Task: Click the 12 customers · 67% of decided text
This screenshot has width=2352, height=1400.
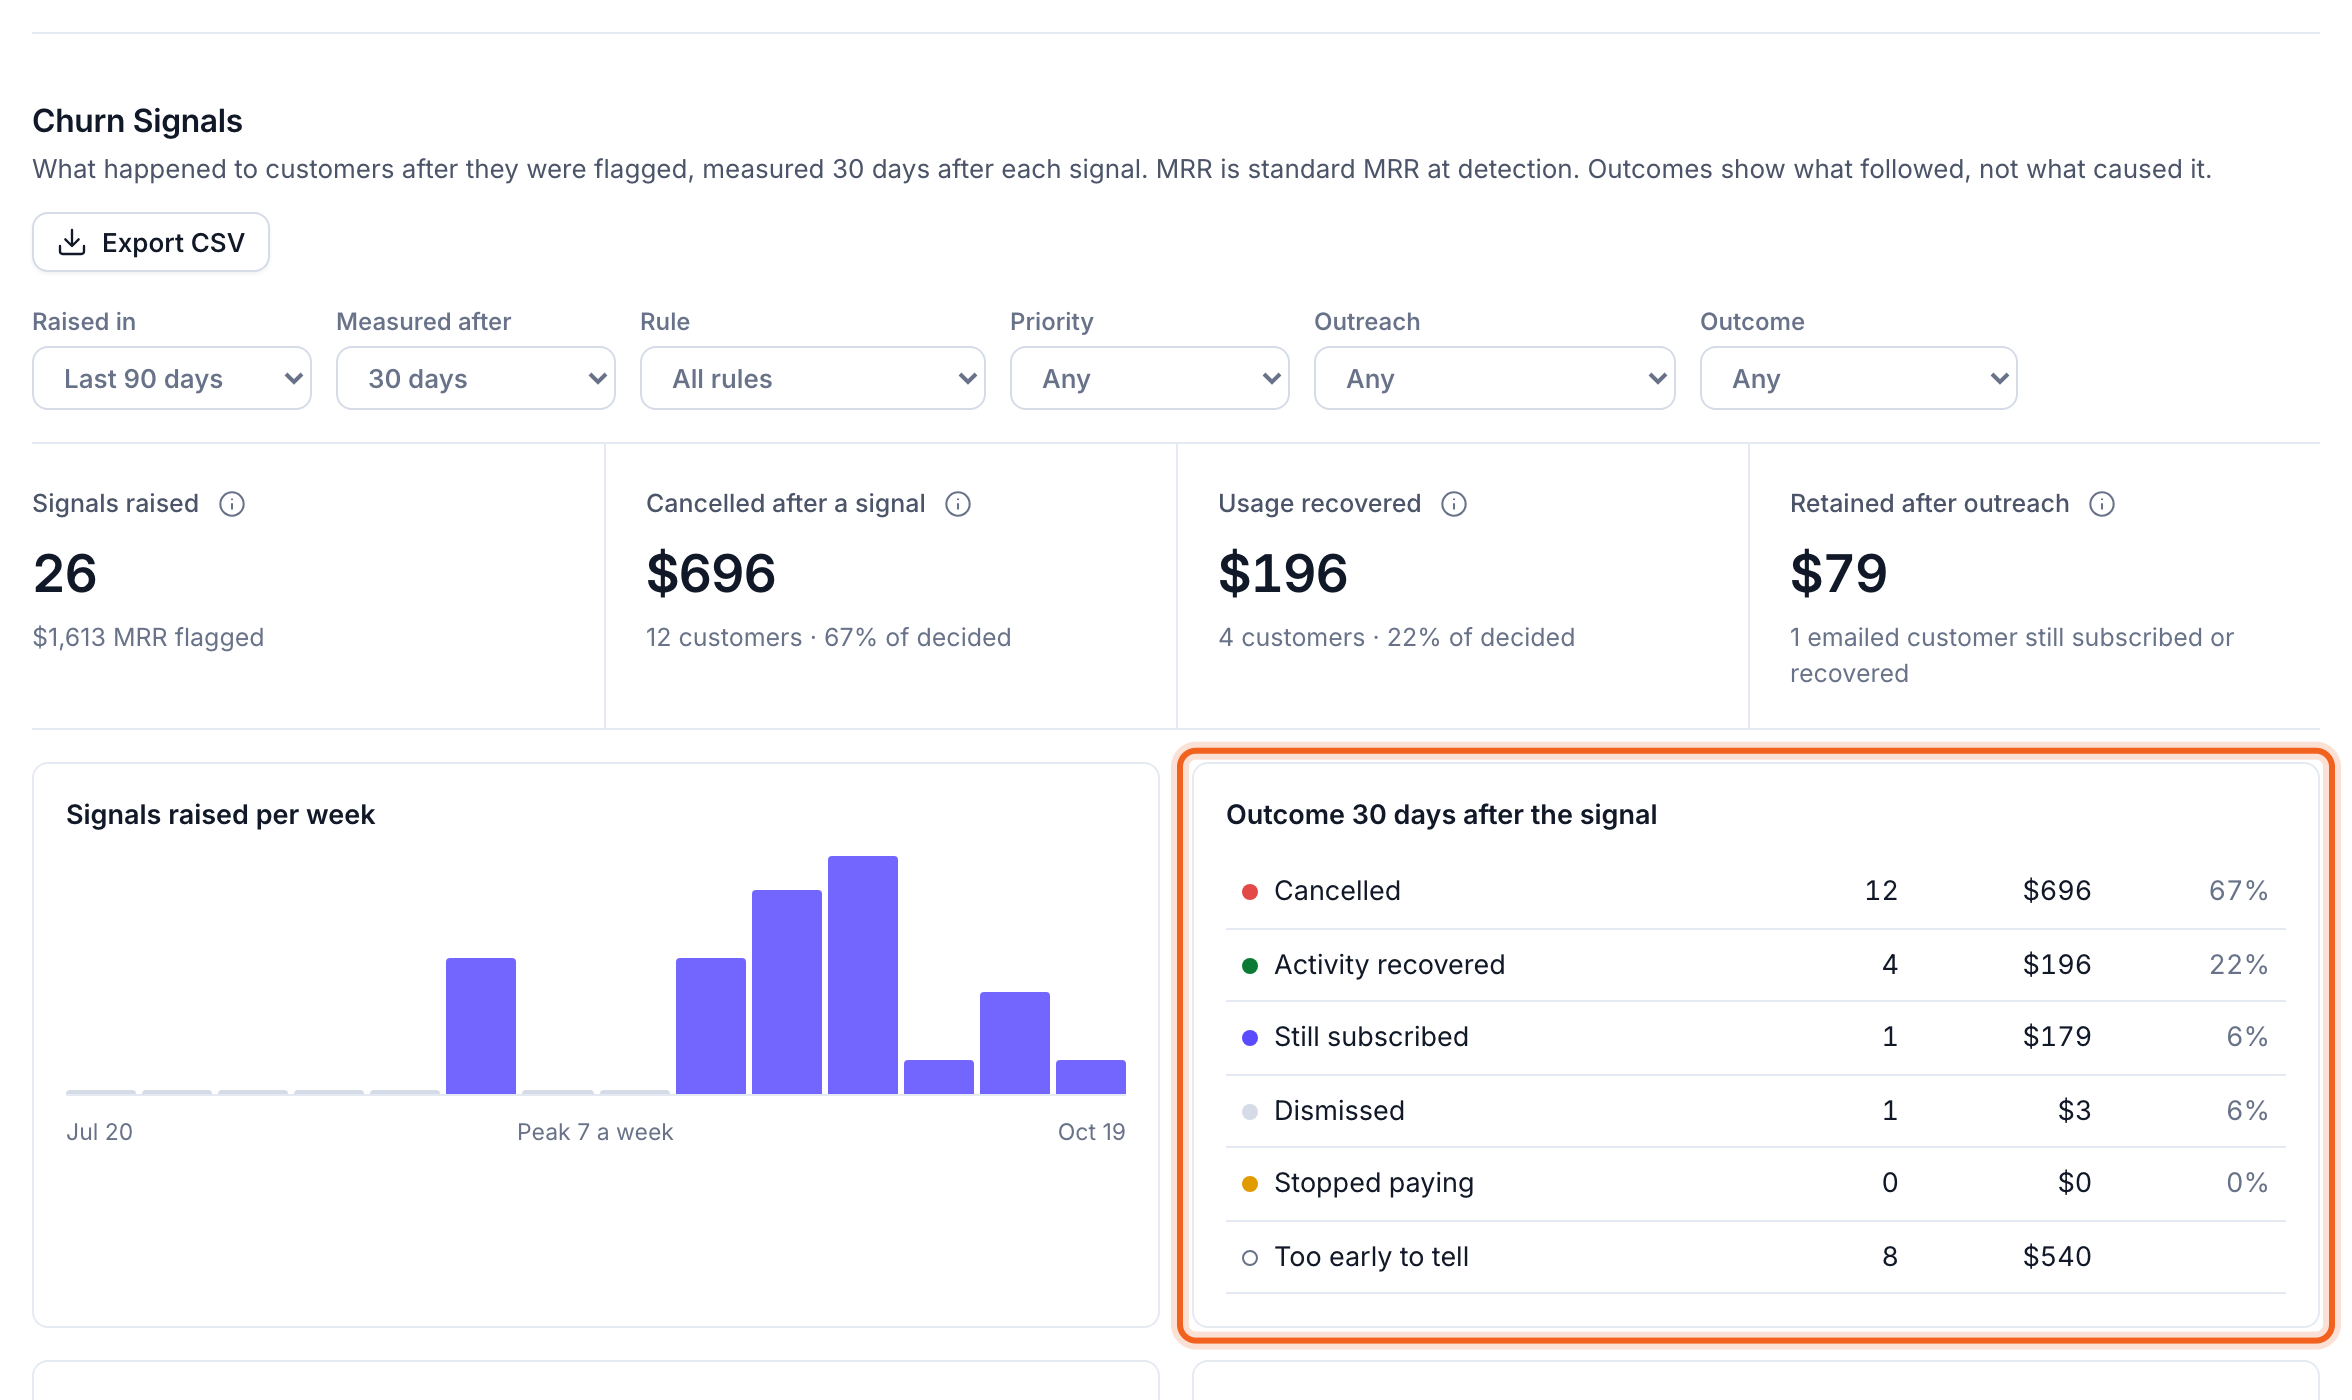Action: (x=828, y=637)
